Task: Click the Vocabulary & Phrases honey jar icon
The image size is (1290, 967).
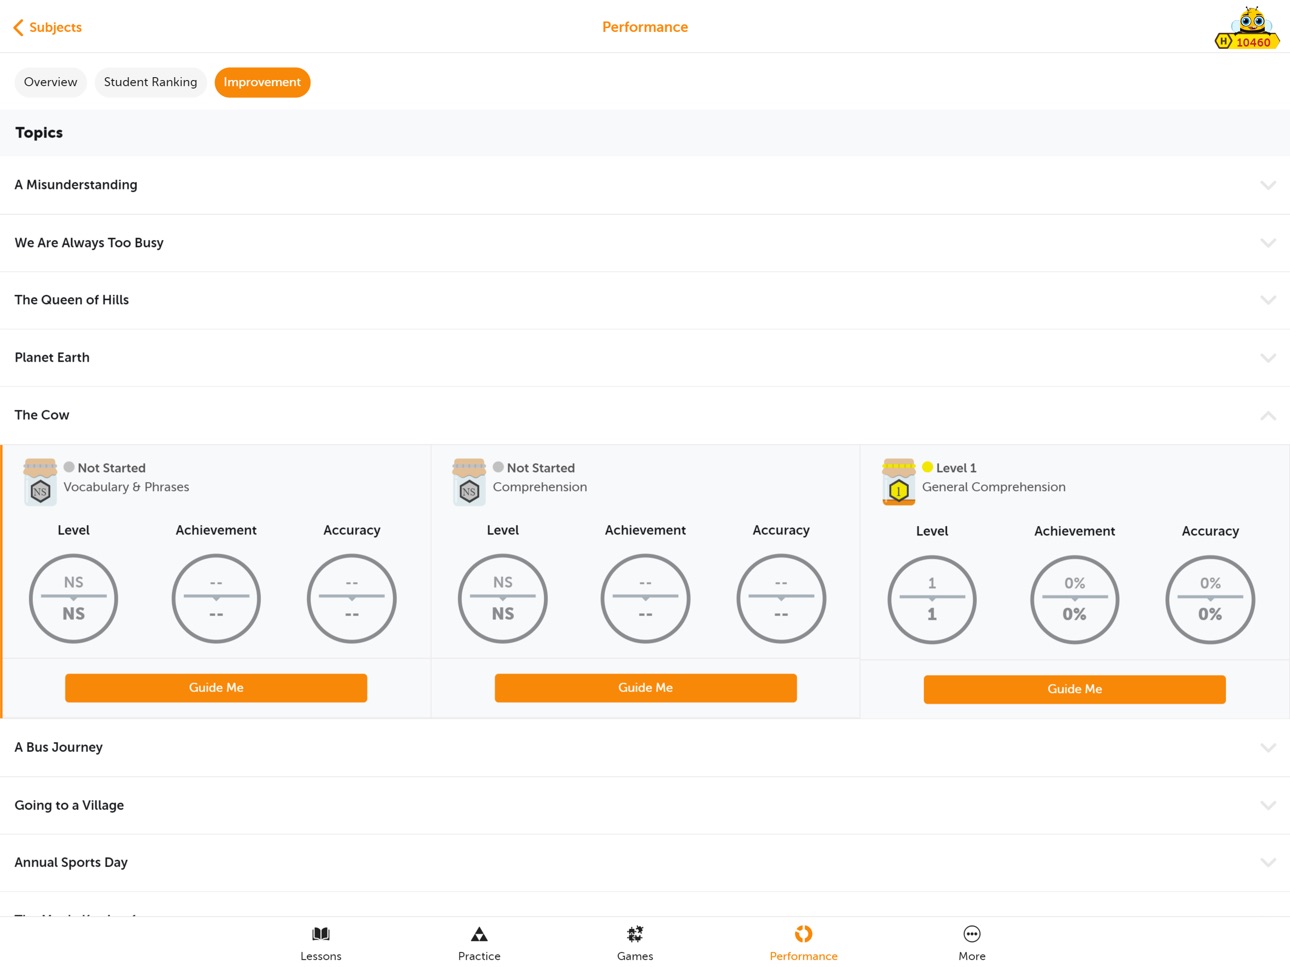Action: click(x=40, y=481)
